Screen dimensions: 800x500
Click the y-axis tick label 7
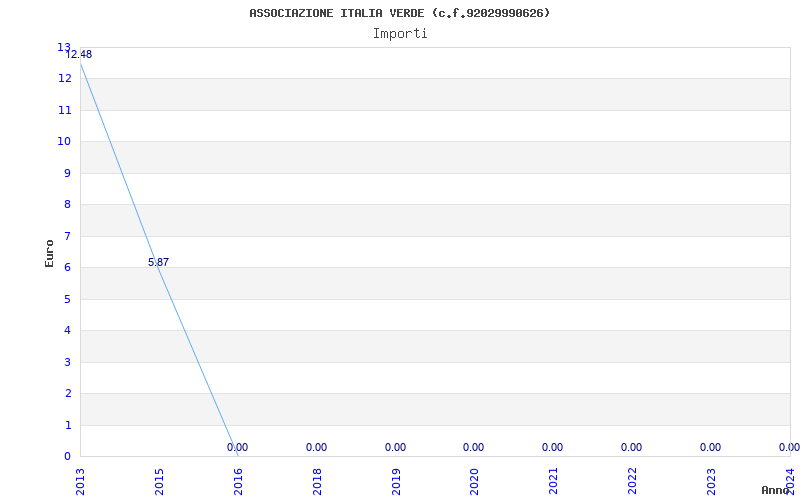click(x=67, y=236)
